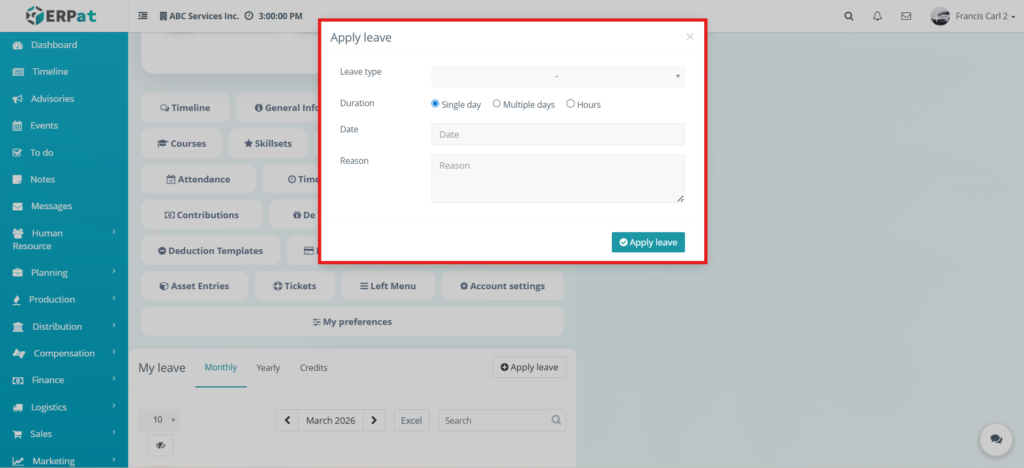The width and height of the screenshot is (1024, 468).
Task: Open the envelope icon in top bar
Action: pyautogui.click(x=906, y=16)
